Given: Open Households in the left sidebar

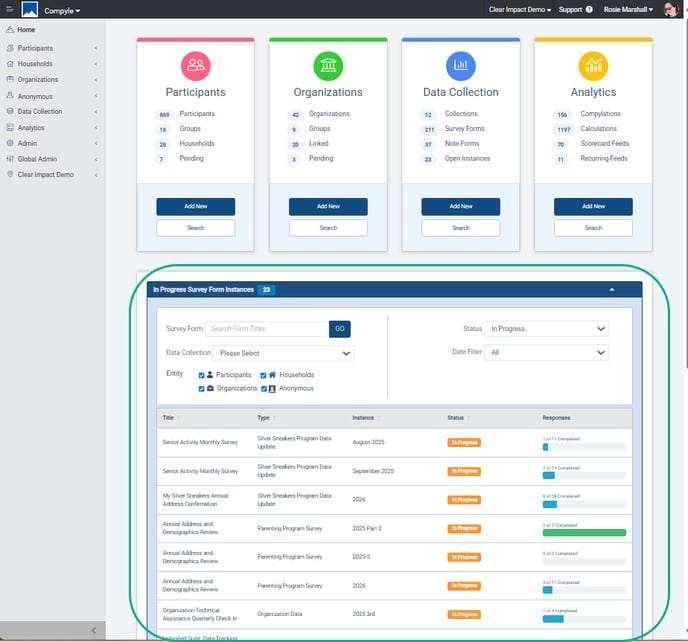Looking at the screenshot, I should pos(36,64).
